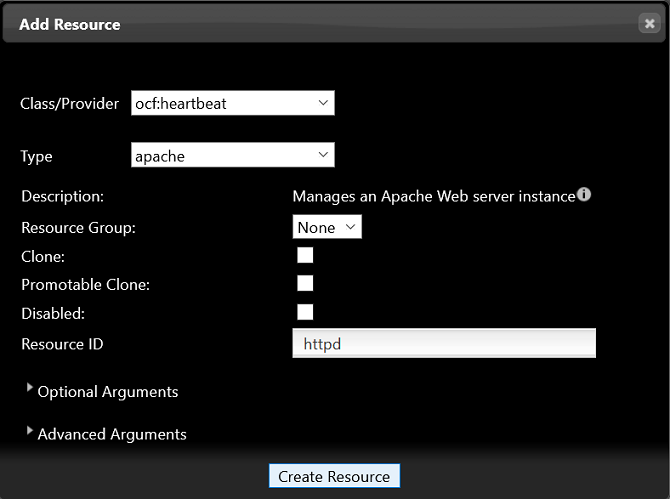Image resolution: width=670 pixels, height=499 pixels.
Task: Open the Resource Group dropdown set to None
Action: click(x=327, y=227)
